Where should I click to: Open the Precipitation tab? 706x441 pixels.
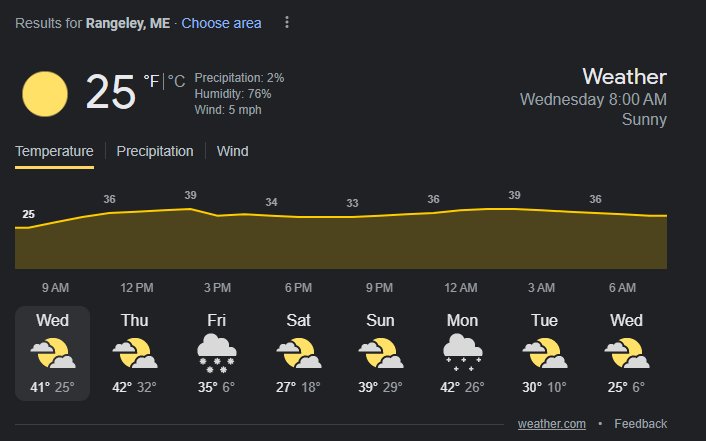[155, 151]
